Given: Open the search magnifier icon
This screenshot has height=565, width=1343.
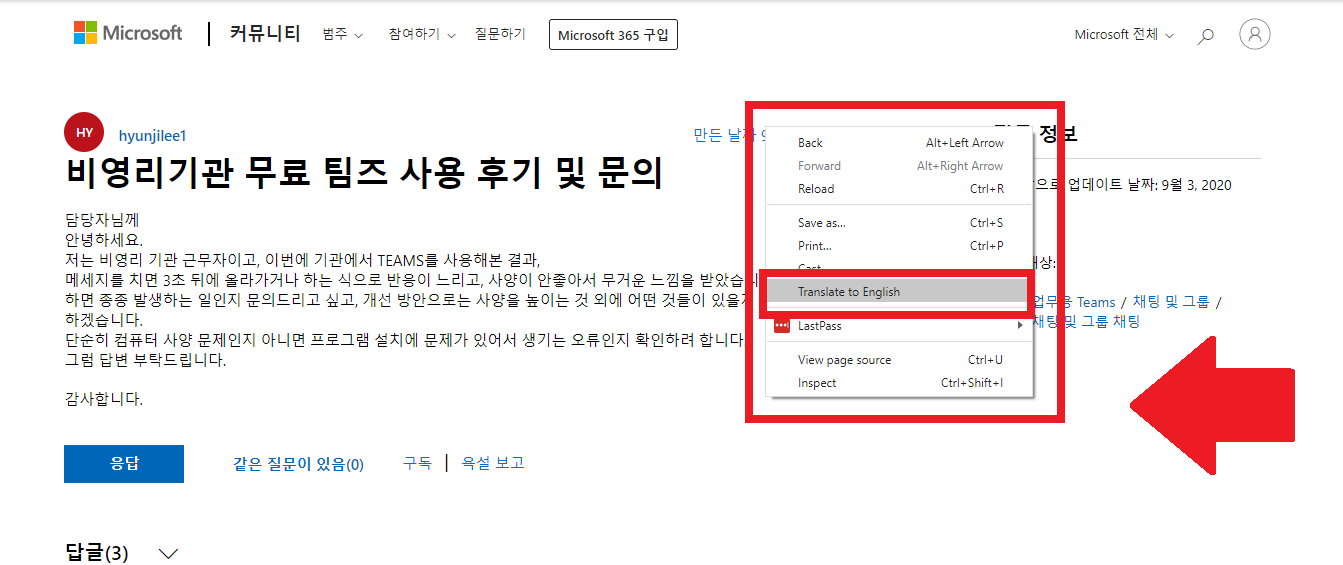Looking at the screenshot, I should pyautogui.click(x=1206, y=36).
